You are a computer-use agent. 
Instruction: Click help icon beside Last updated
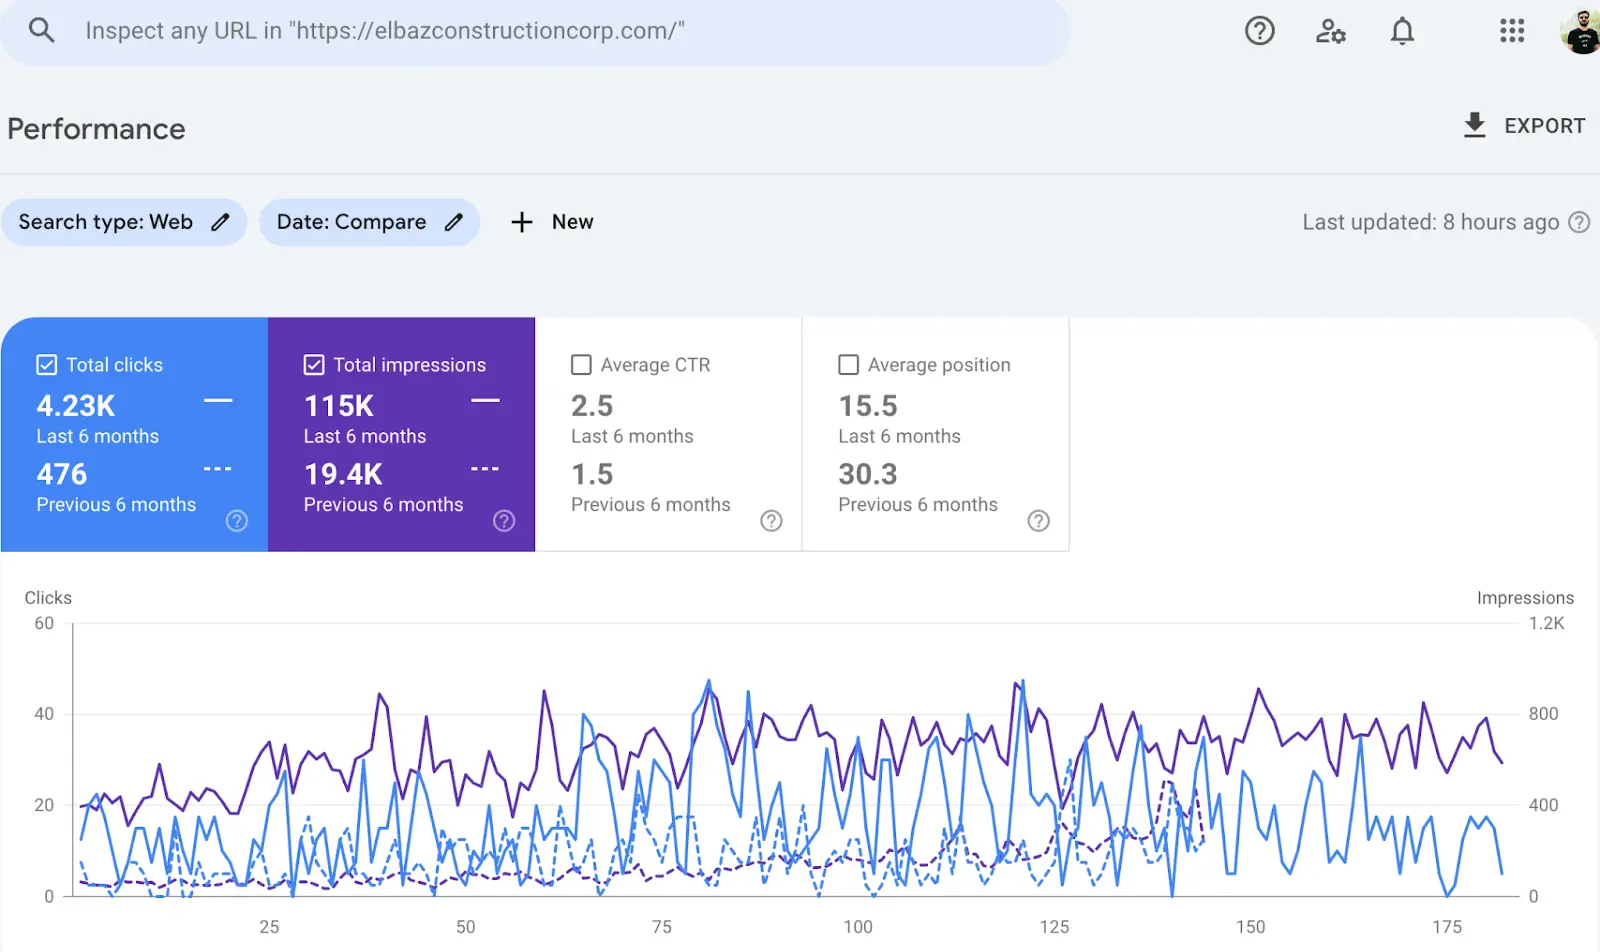click(1579, 222)
